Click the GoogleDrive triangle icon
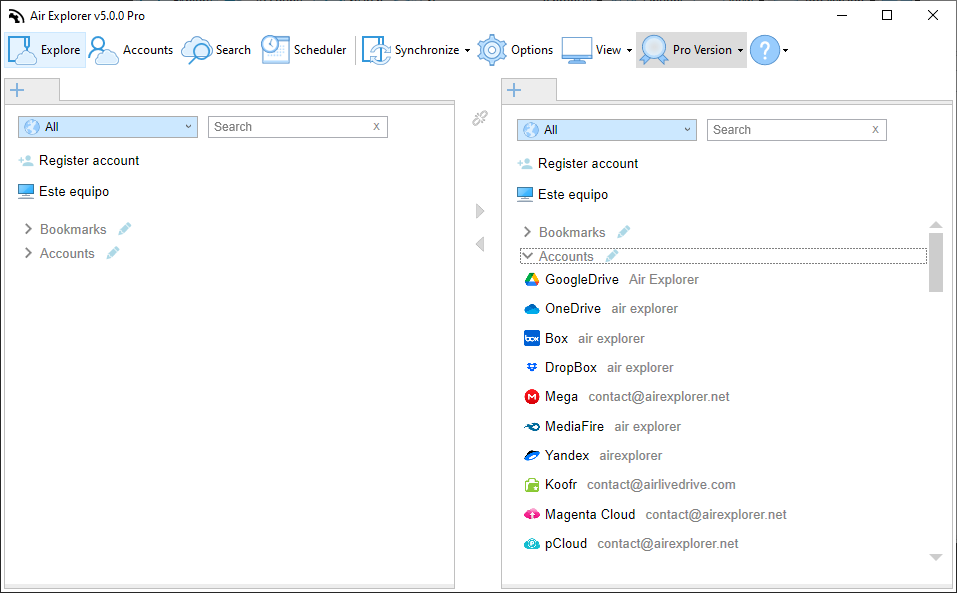 (532, 279)
